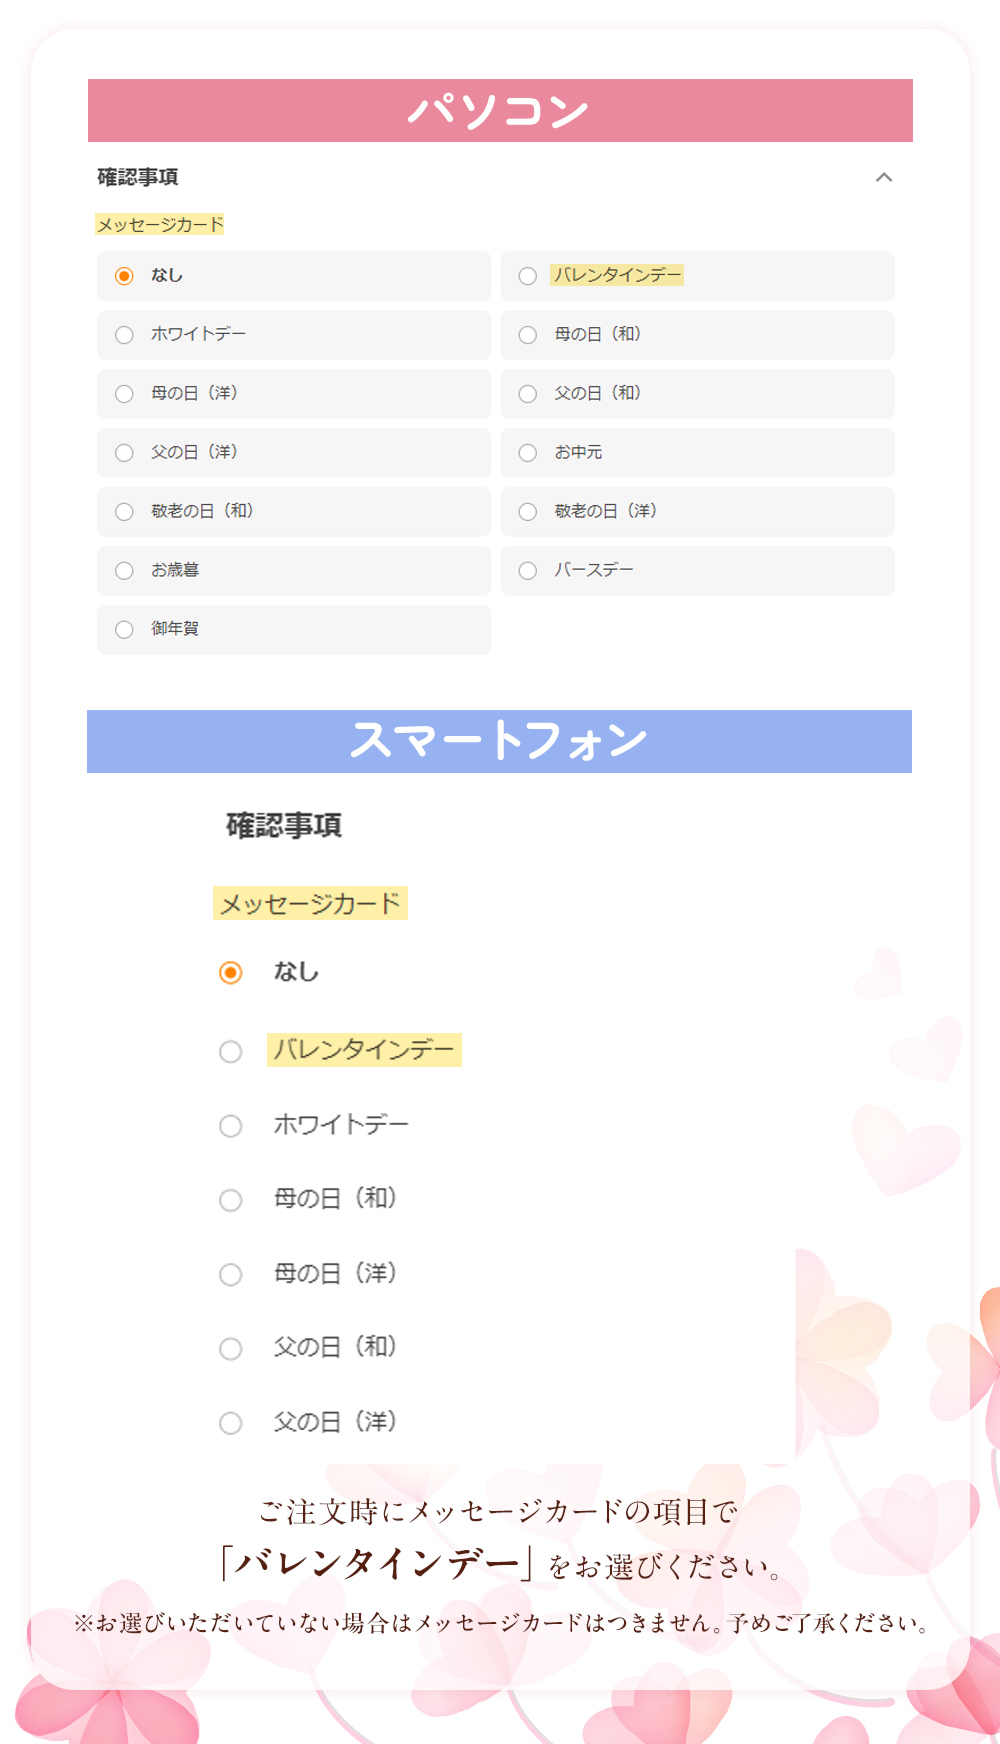Pick the お歳暮 radio option

pos(124,571)
